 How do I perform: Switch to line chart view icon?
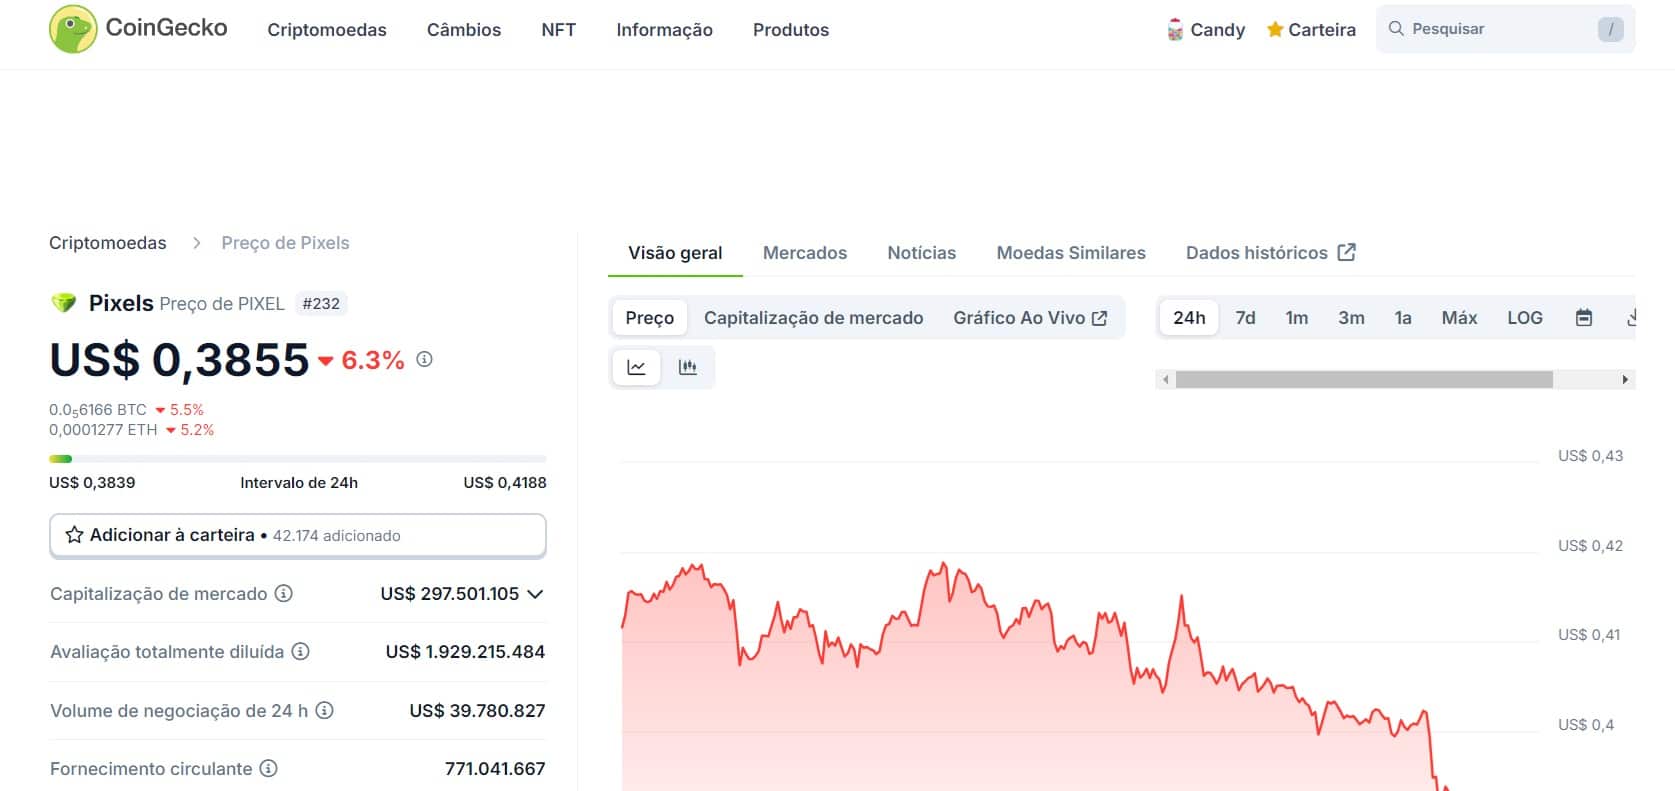[x=636, y=367]
